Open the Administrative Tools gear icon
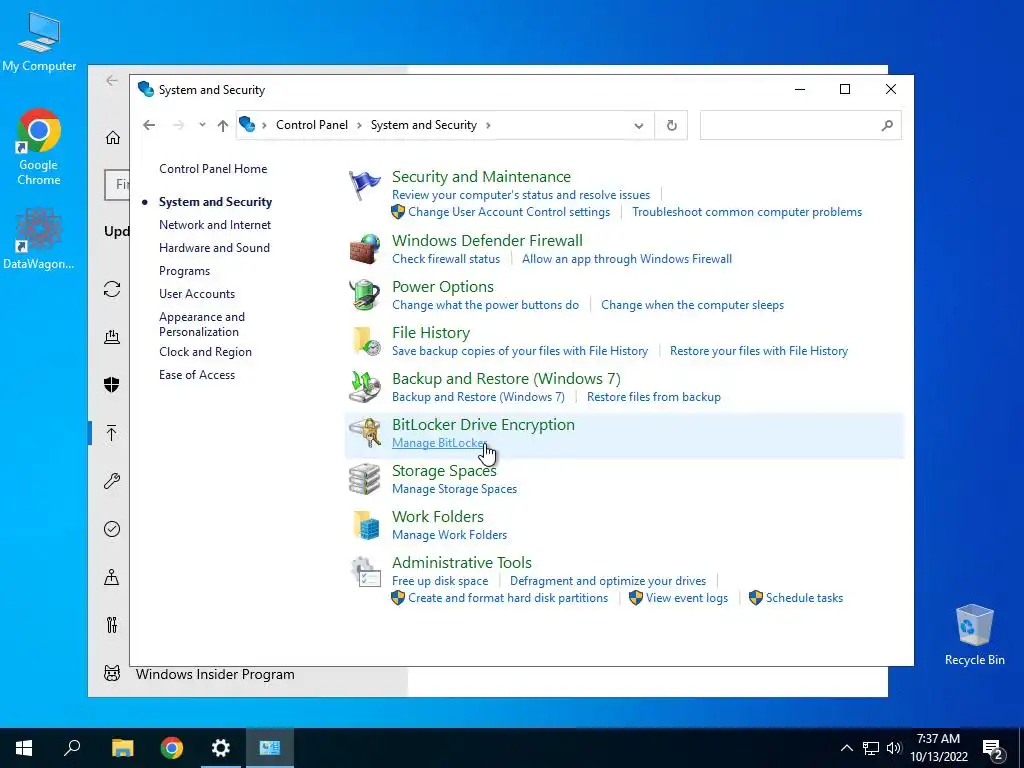Viewport: 1024px width, 768px height. click(x=364, y=571)
